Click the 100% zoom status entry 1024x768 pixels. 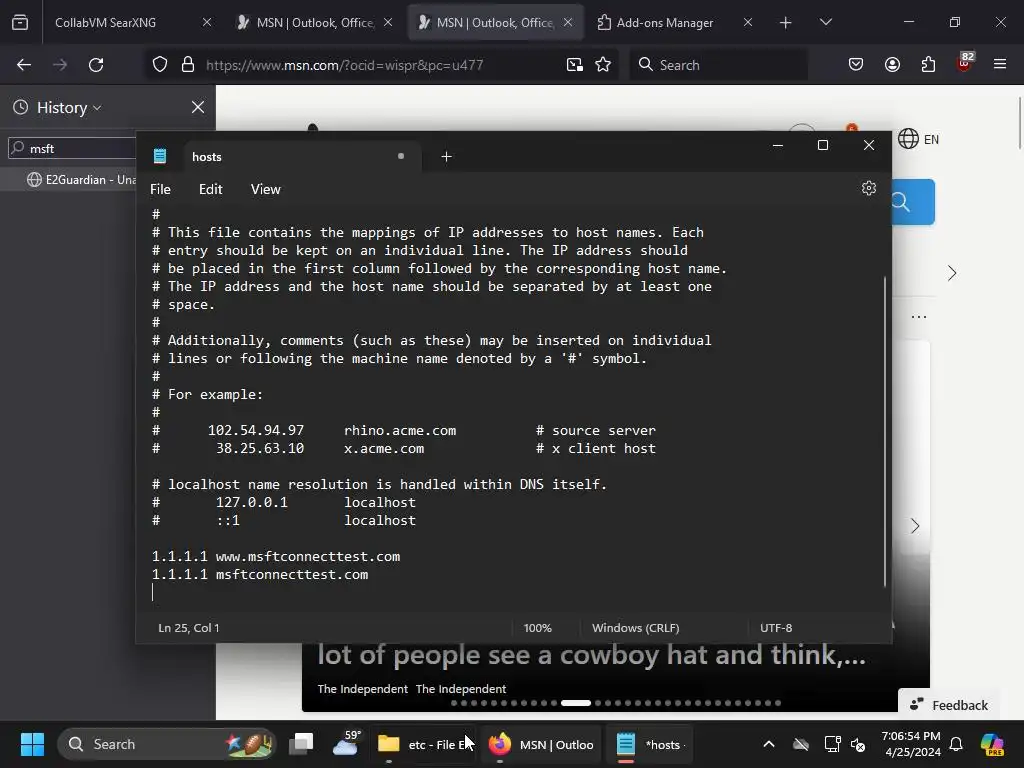tap(537, 628)
